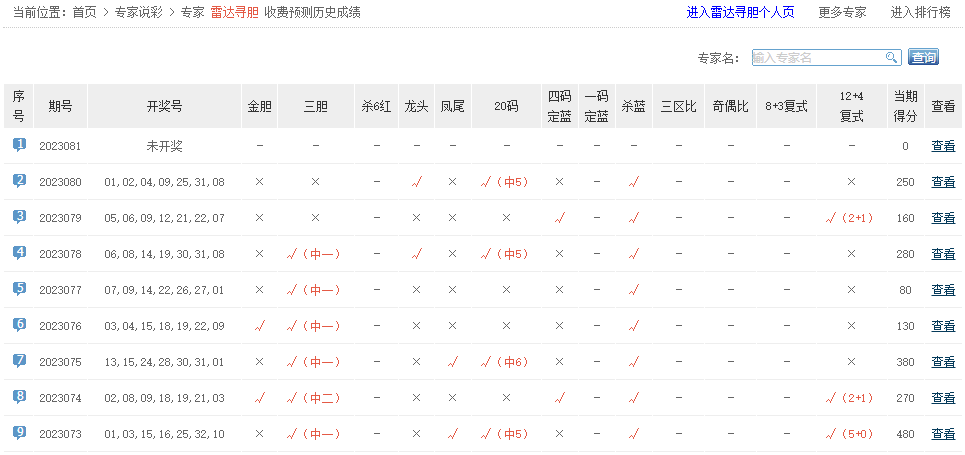Navigate to 首页 in the breadcrumb
The width and height of the screenshot is (965, 455).
[85, 13]
